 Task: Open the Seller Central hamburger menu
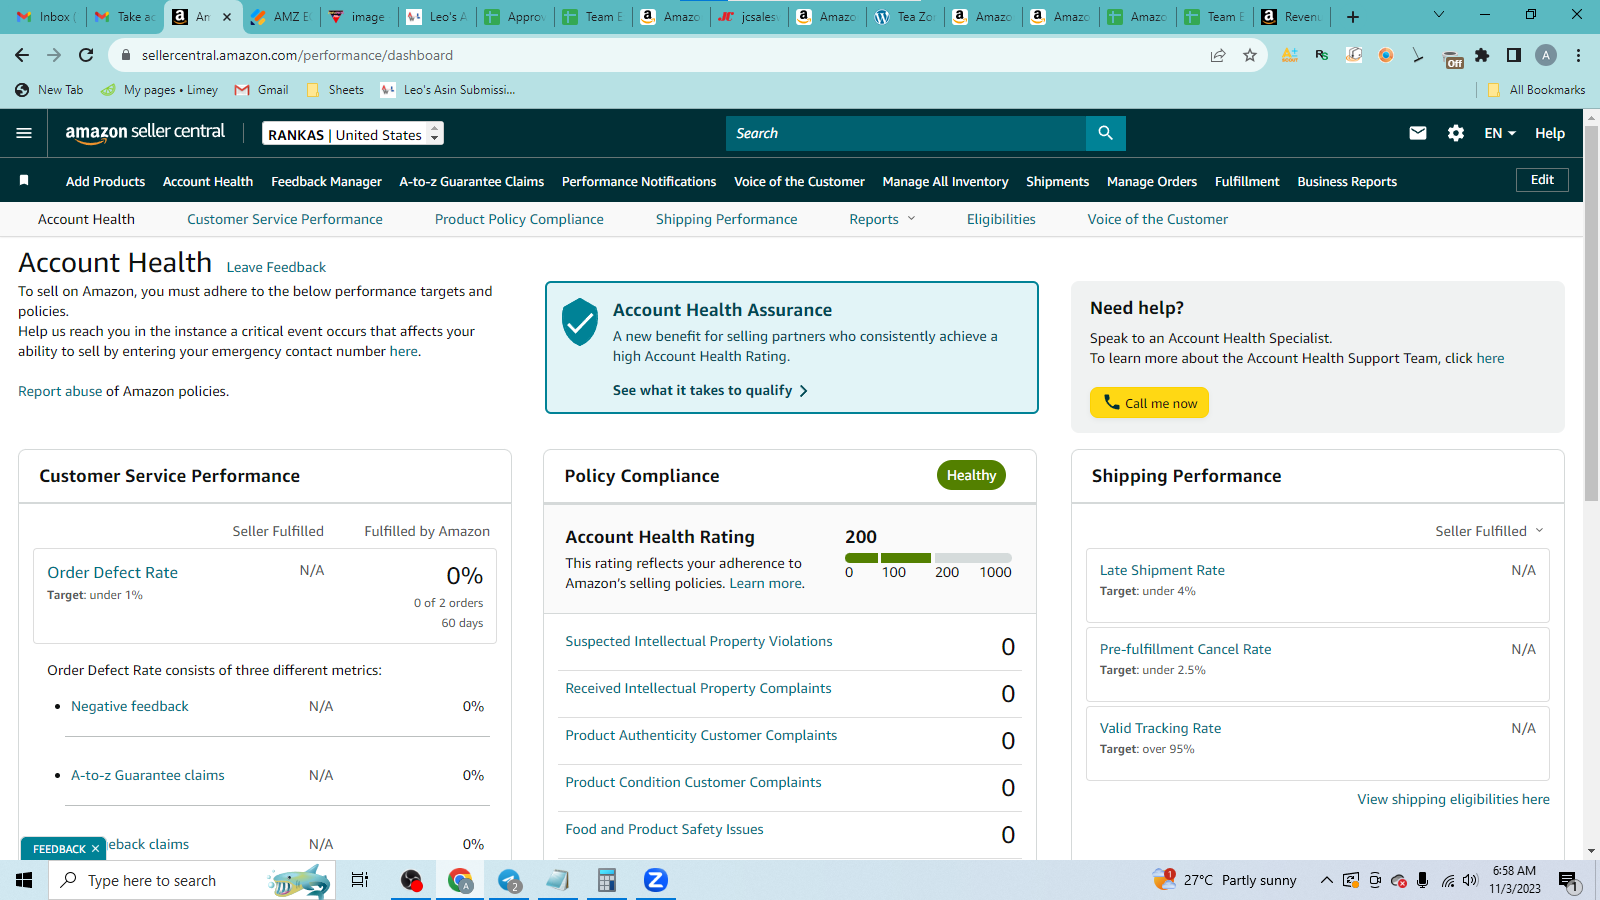point(24,133)
